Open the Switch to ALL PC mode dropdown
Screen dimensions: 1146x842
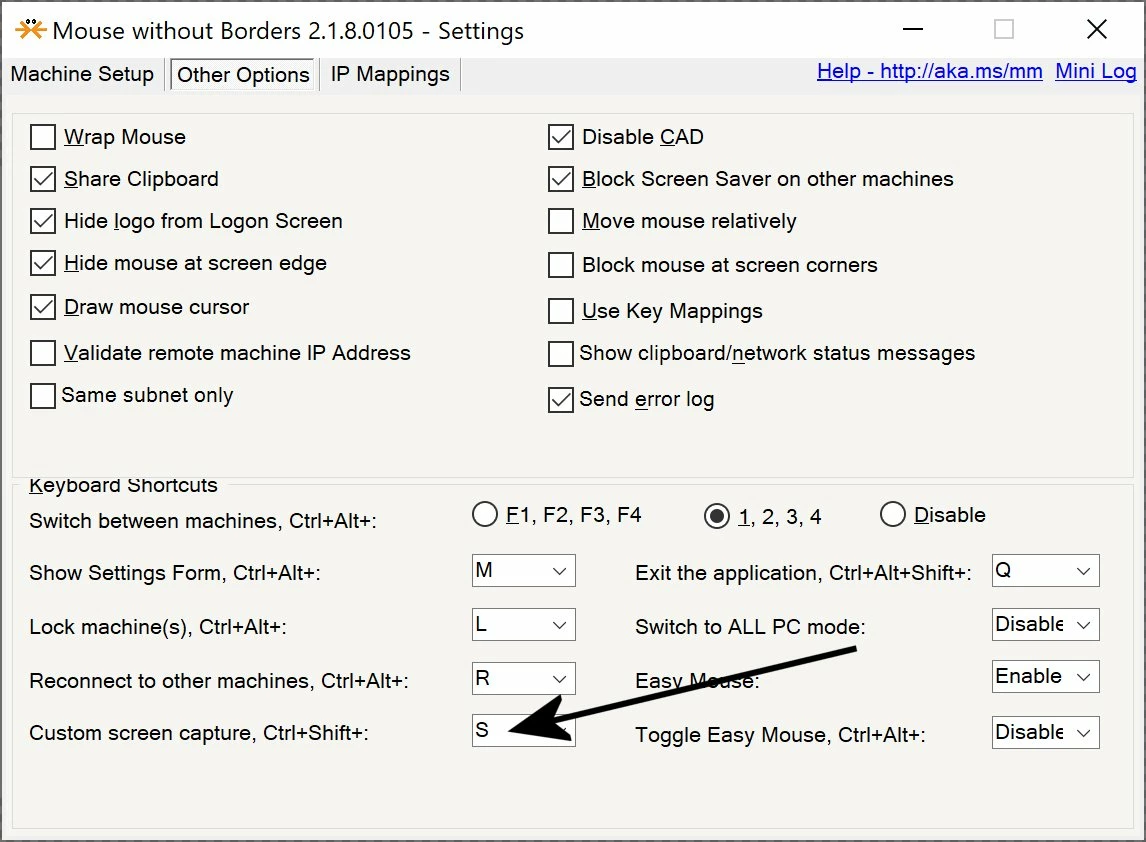(x=1045, y=625)
